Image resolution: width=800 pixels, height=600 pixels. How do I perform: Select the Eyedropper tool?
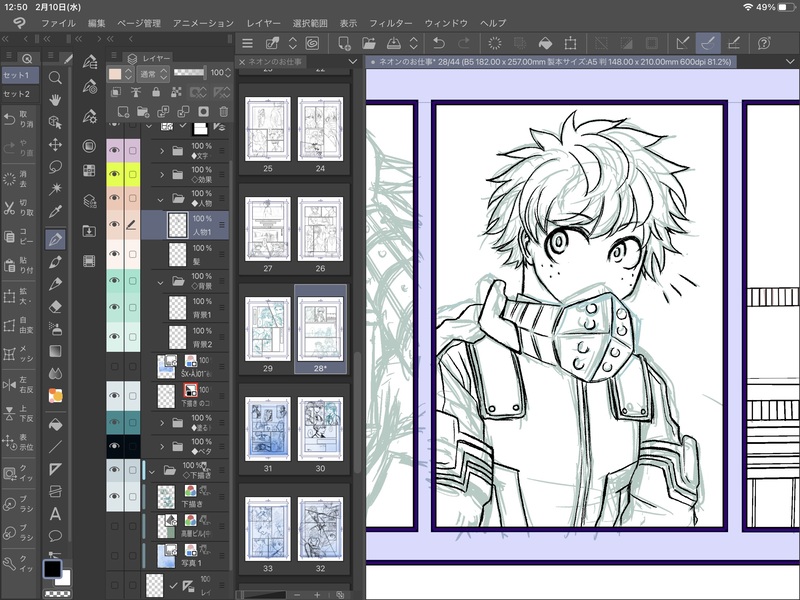(x=55, y=212)
